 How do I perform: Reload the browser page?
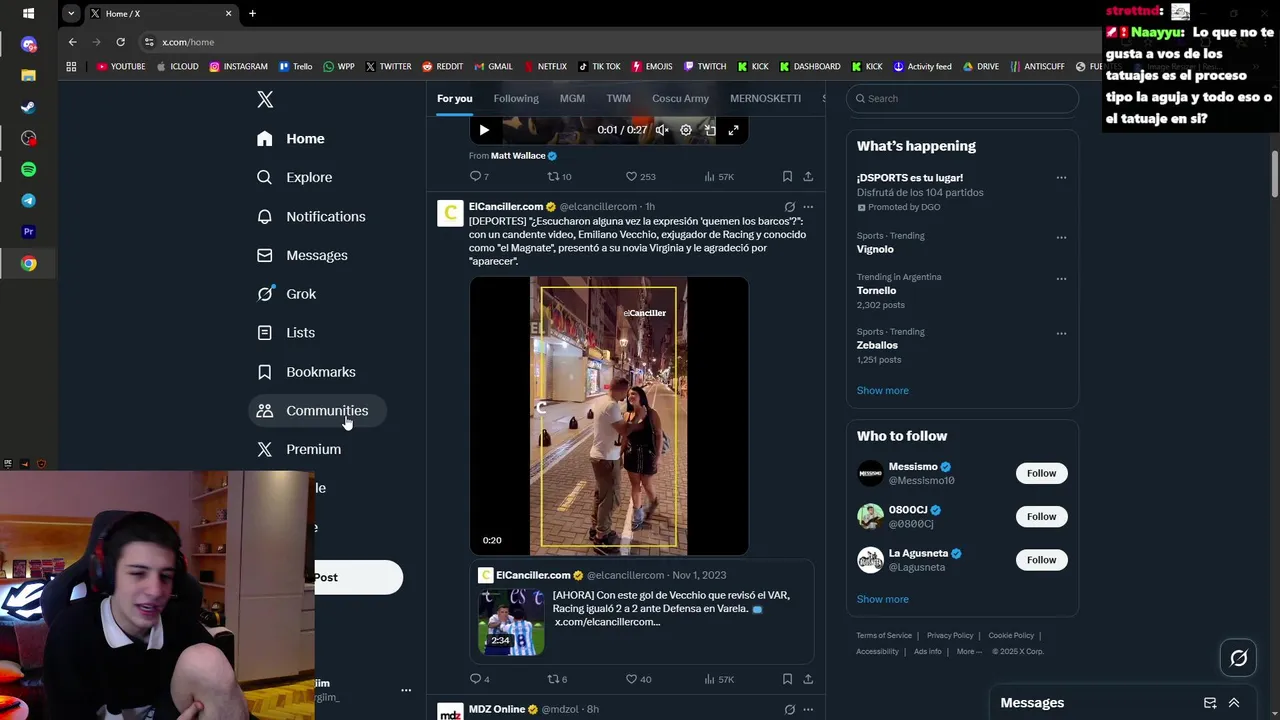point(120,42)
